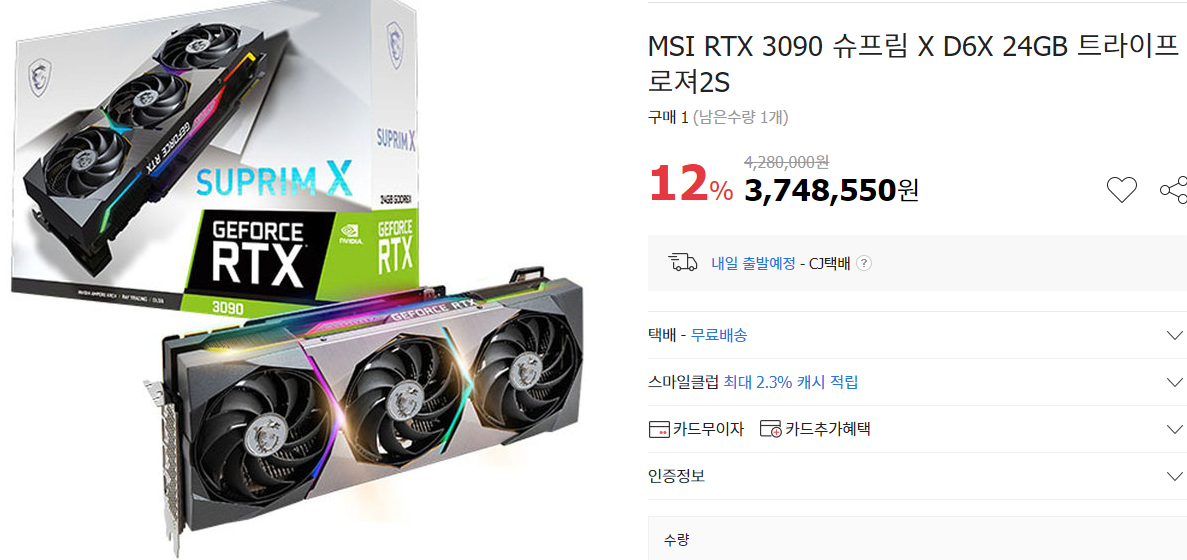Click the 수량 quantity section
The height and width of the screenshot is (560, 1187).
pyautogui.click(x=917, y=539)
